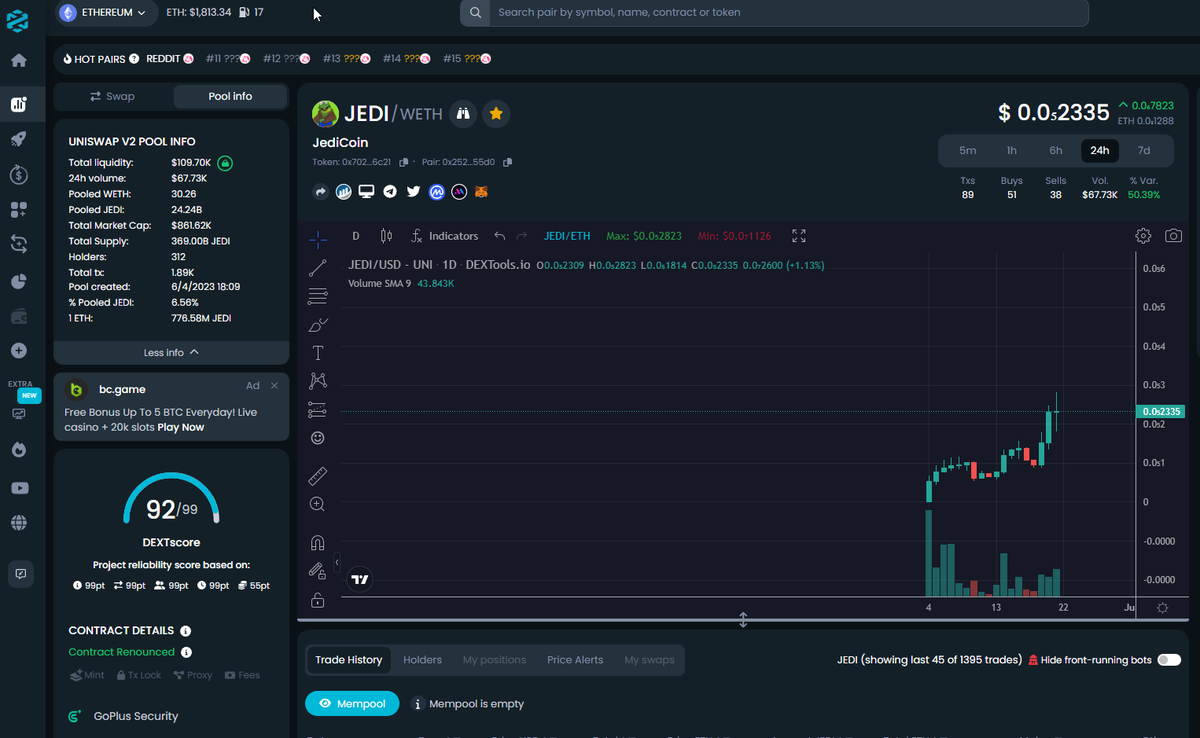Collapse pool details with Less info
1200x738 pixels.
pyautogui.click(x=171, y=352)
